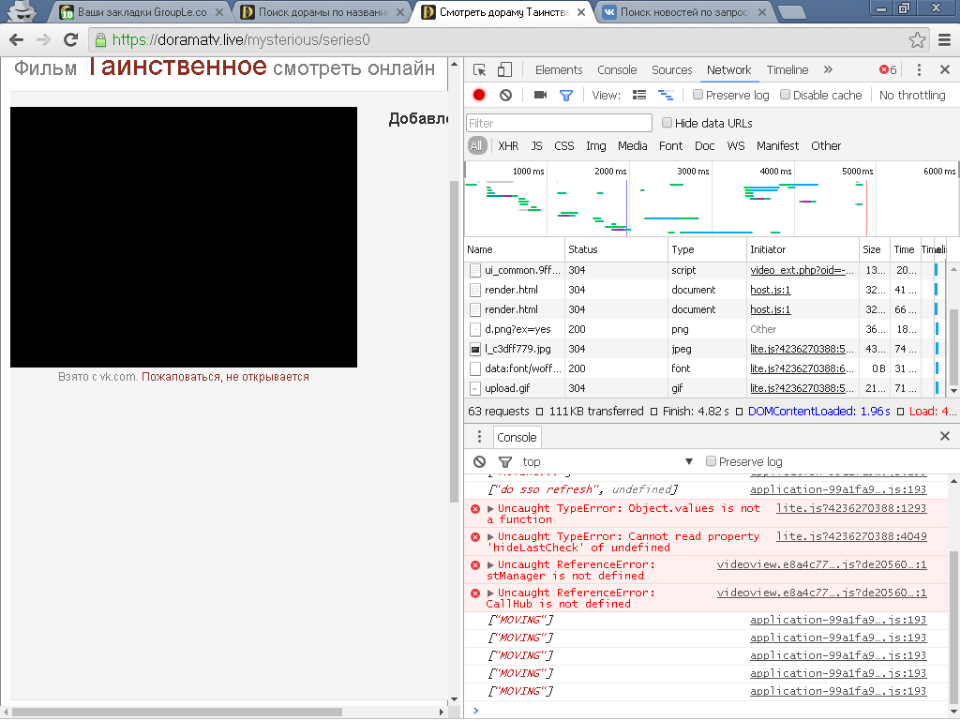This screenshot has height=720, width=960.
Task: Clear the network log icon
Action: 506,95
